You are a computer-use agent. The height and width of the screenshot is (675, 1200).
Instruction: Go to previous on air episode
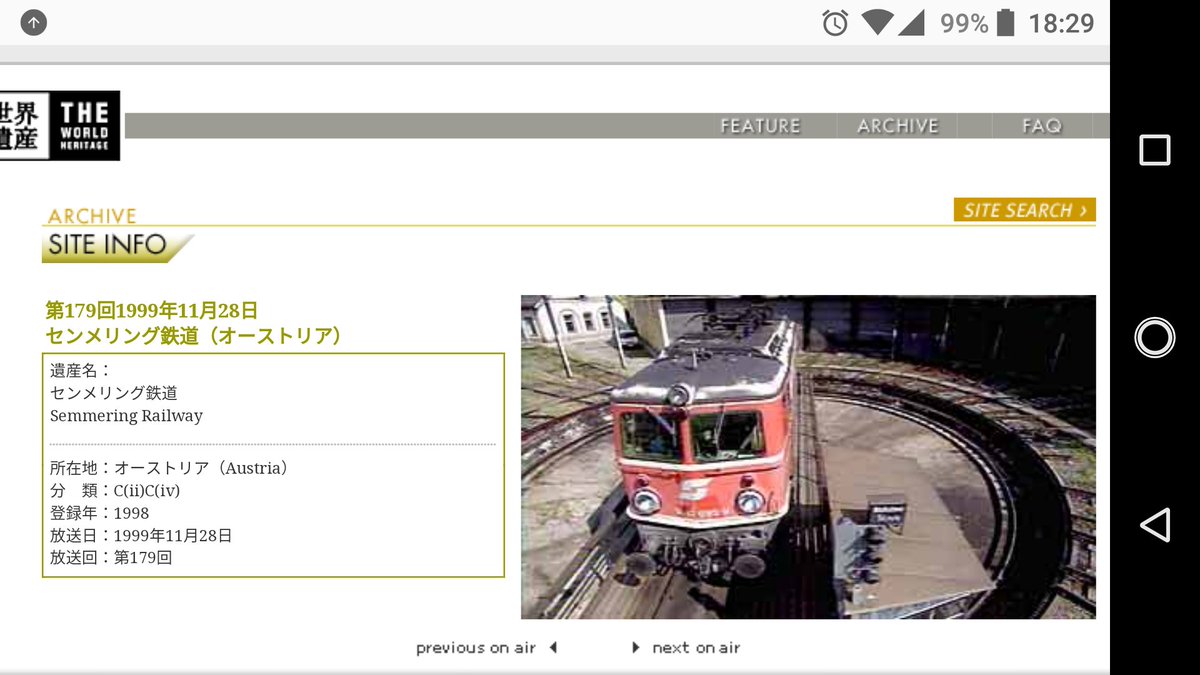click(477, 647)
